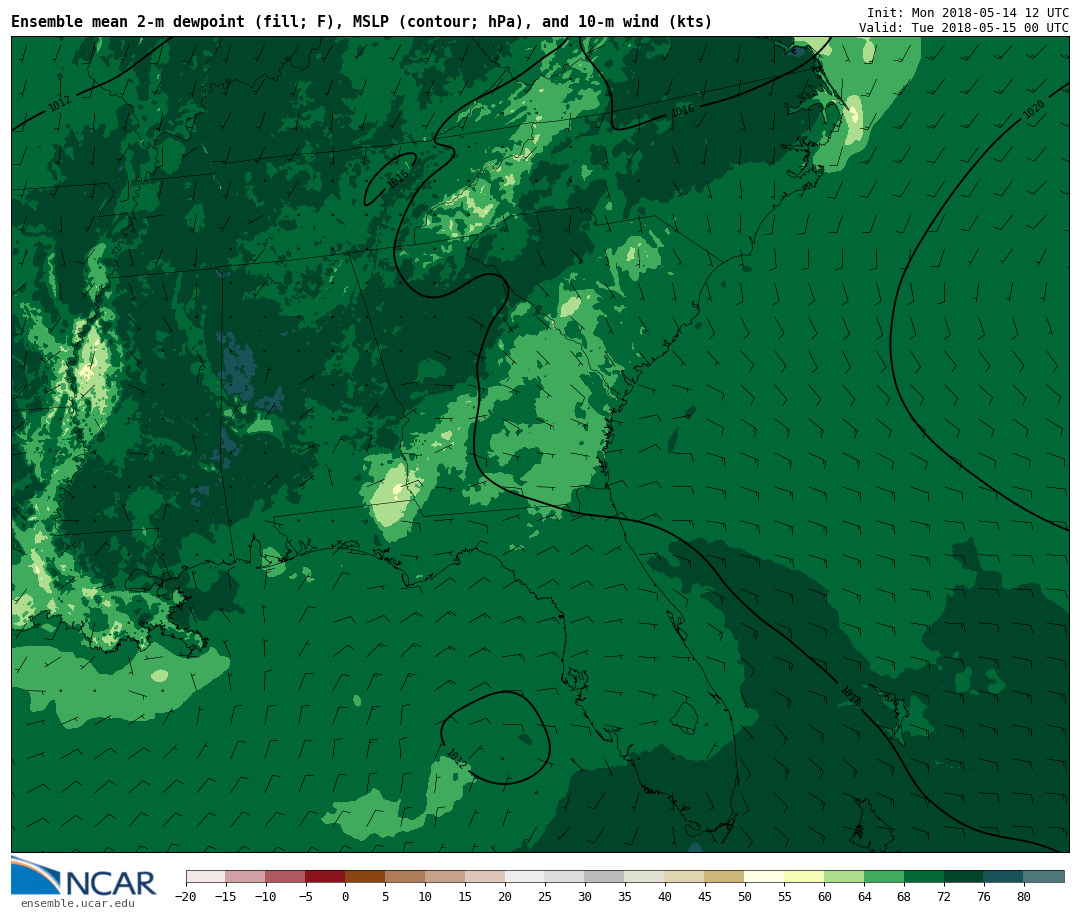Click the 1012 label on the closed Gulf contour
1080x915 pixels.
(457, 759)
